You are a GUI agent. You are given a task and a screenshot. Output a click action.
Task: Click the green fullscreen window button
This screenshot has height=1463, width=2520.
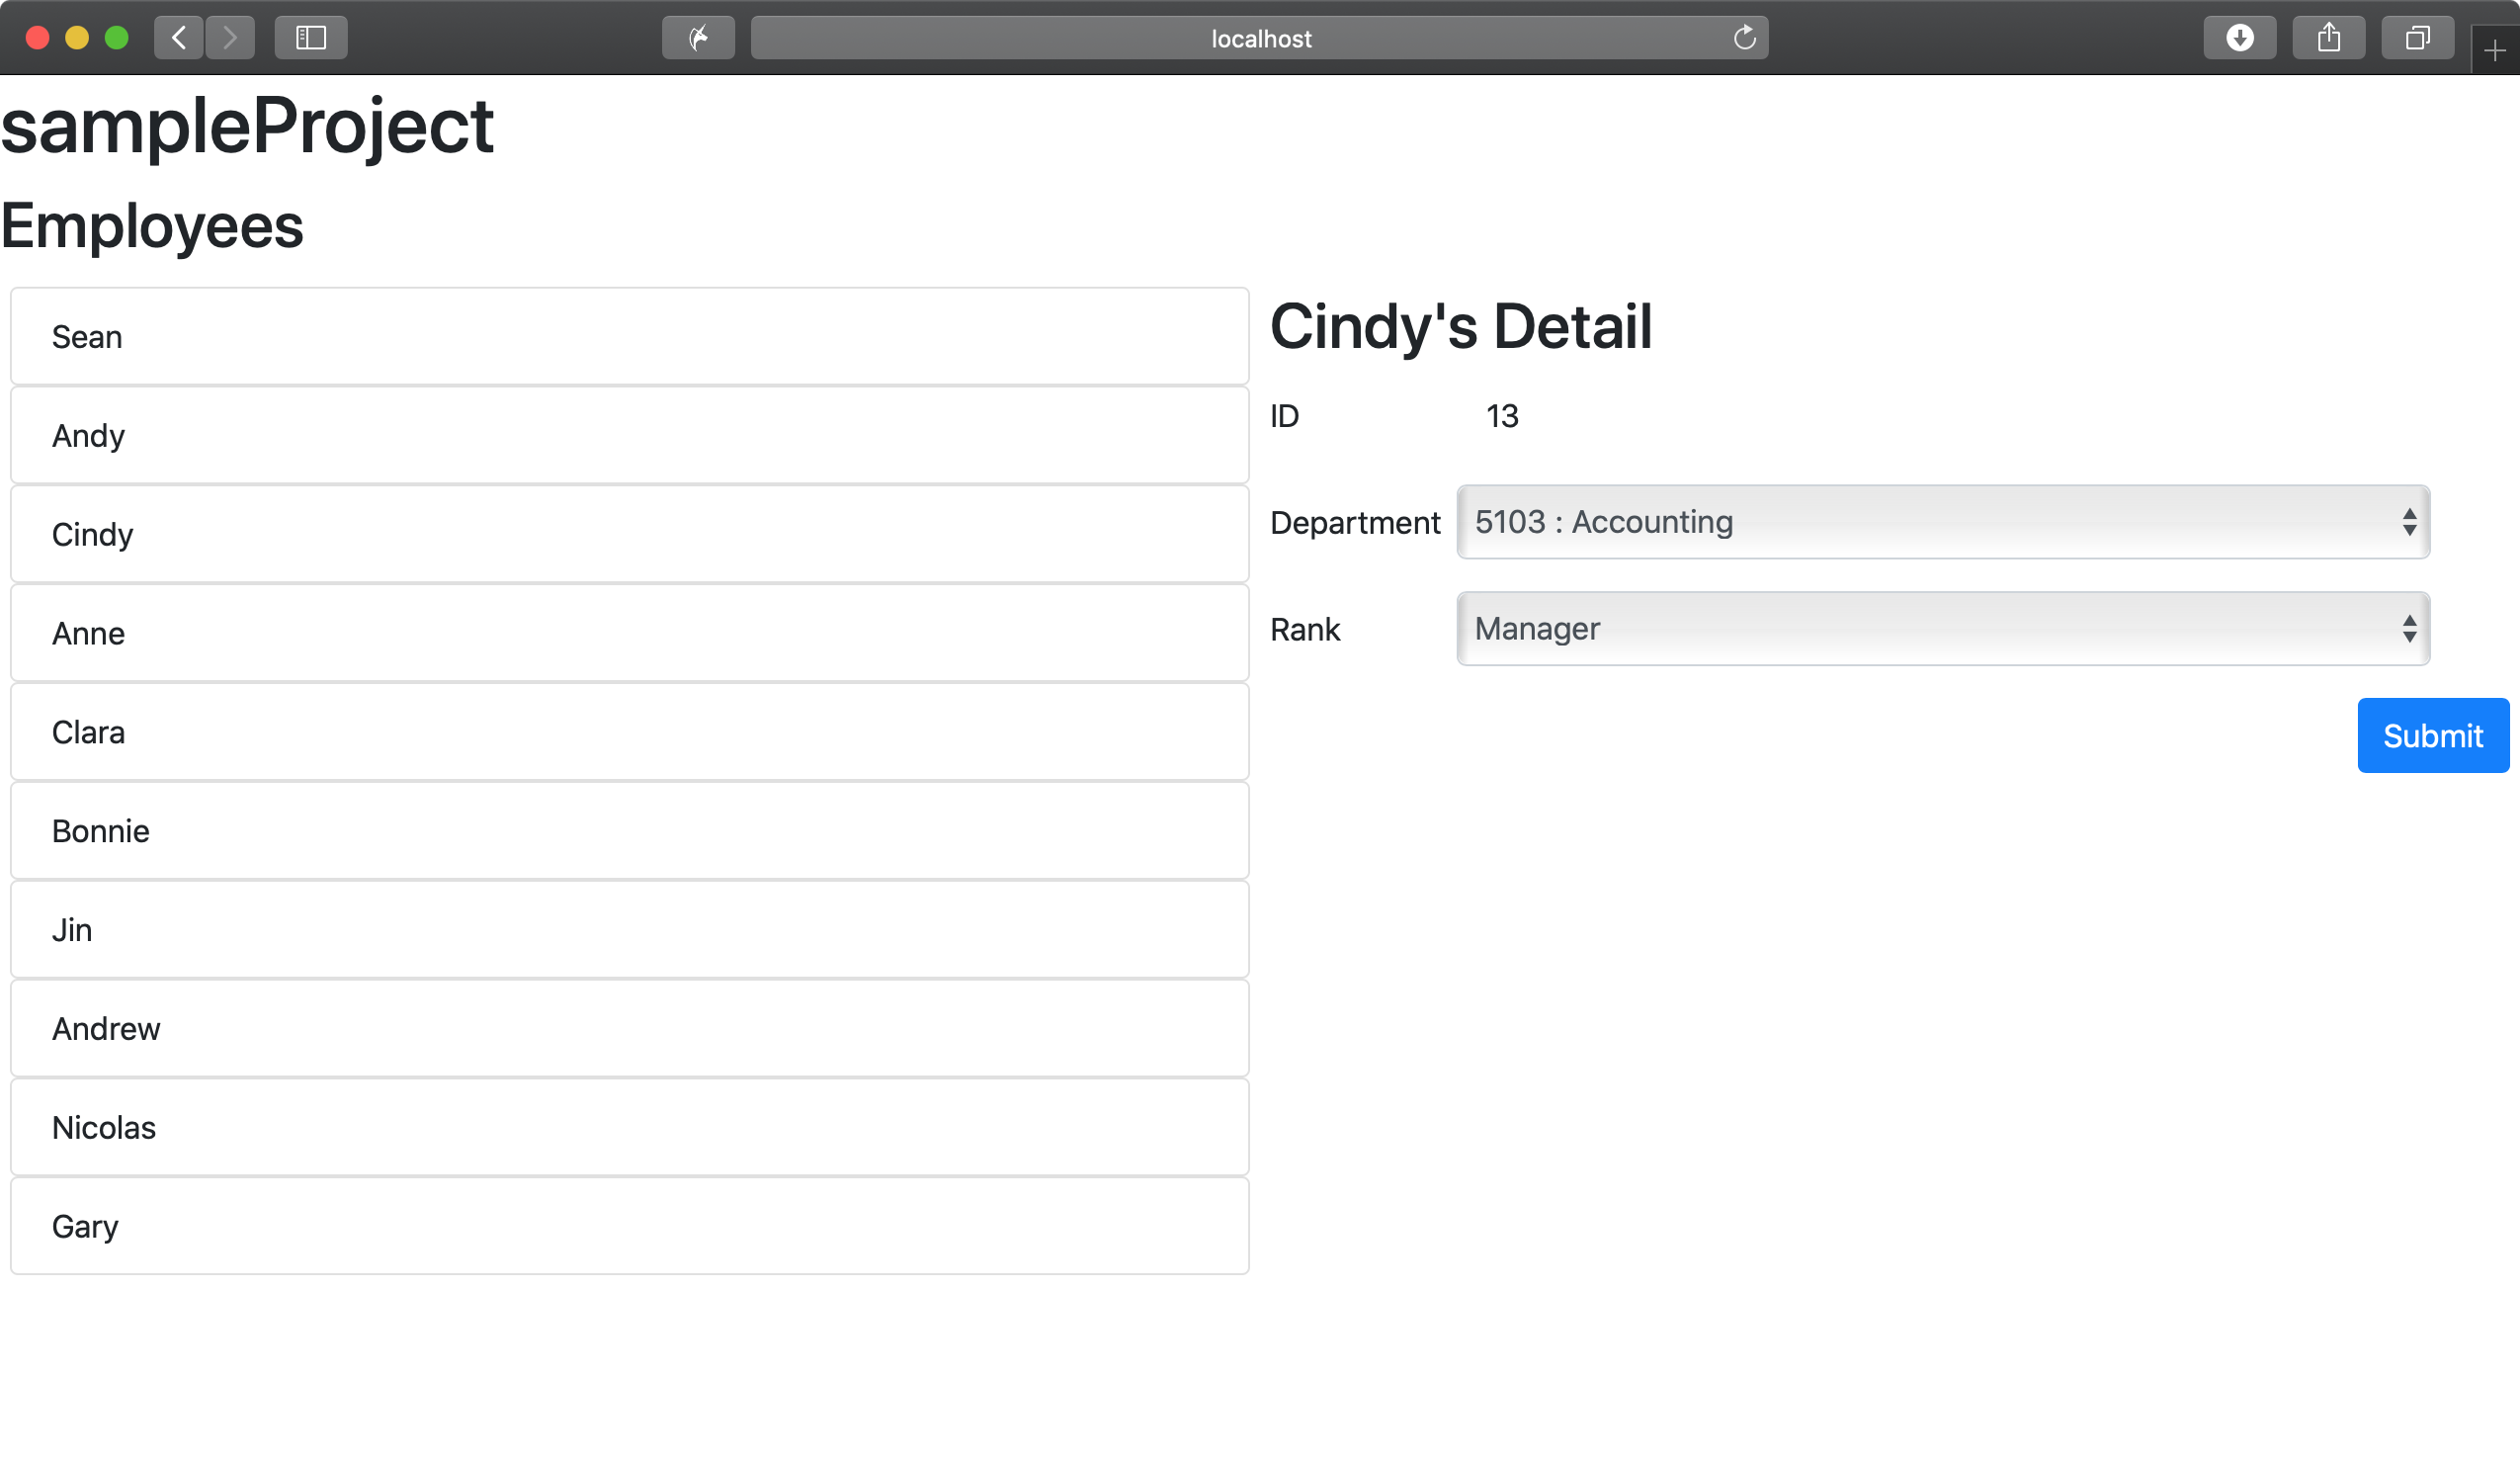(x=117, y=38)
